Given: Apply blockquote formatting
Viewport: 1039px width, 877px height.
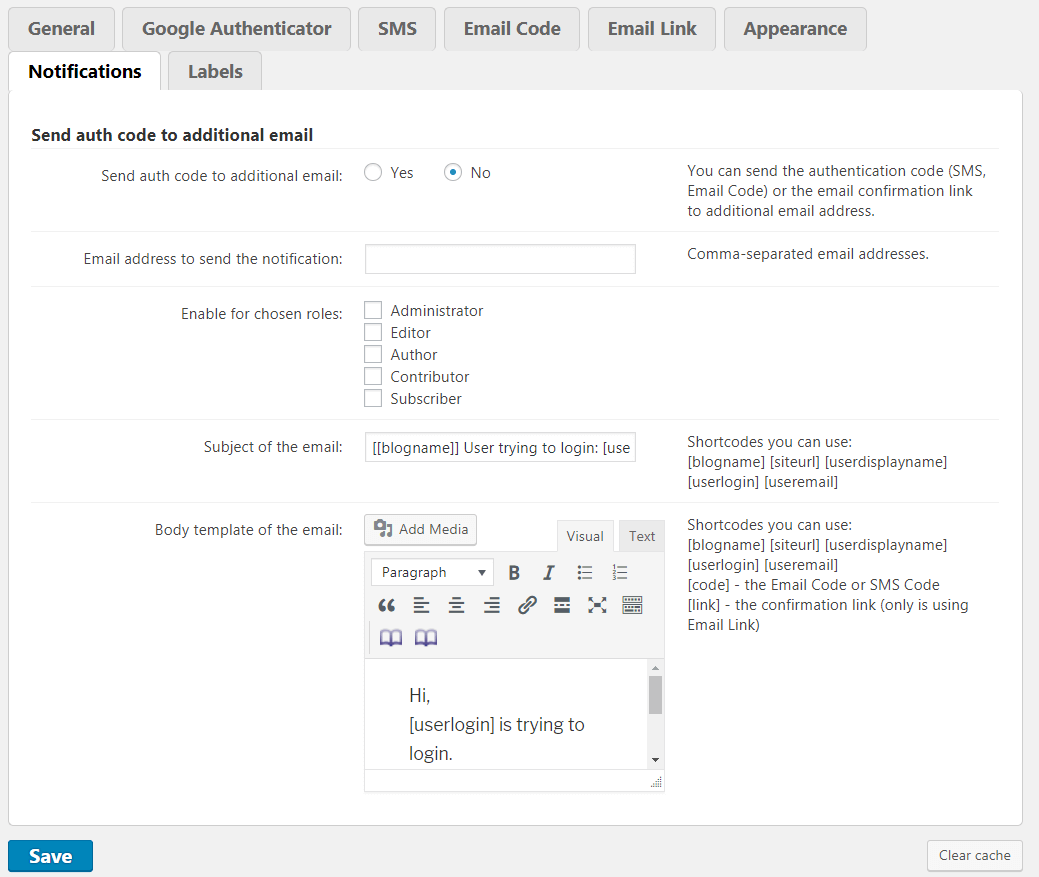Looking at the screenshot, I should coord(387,605).
